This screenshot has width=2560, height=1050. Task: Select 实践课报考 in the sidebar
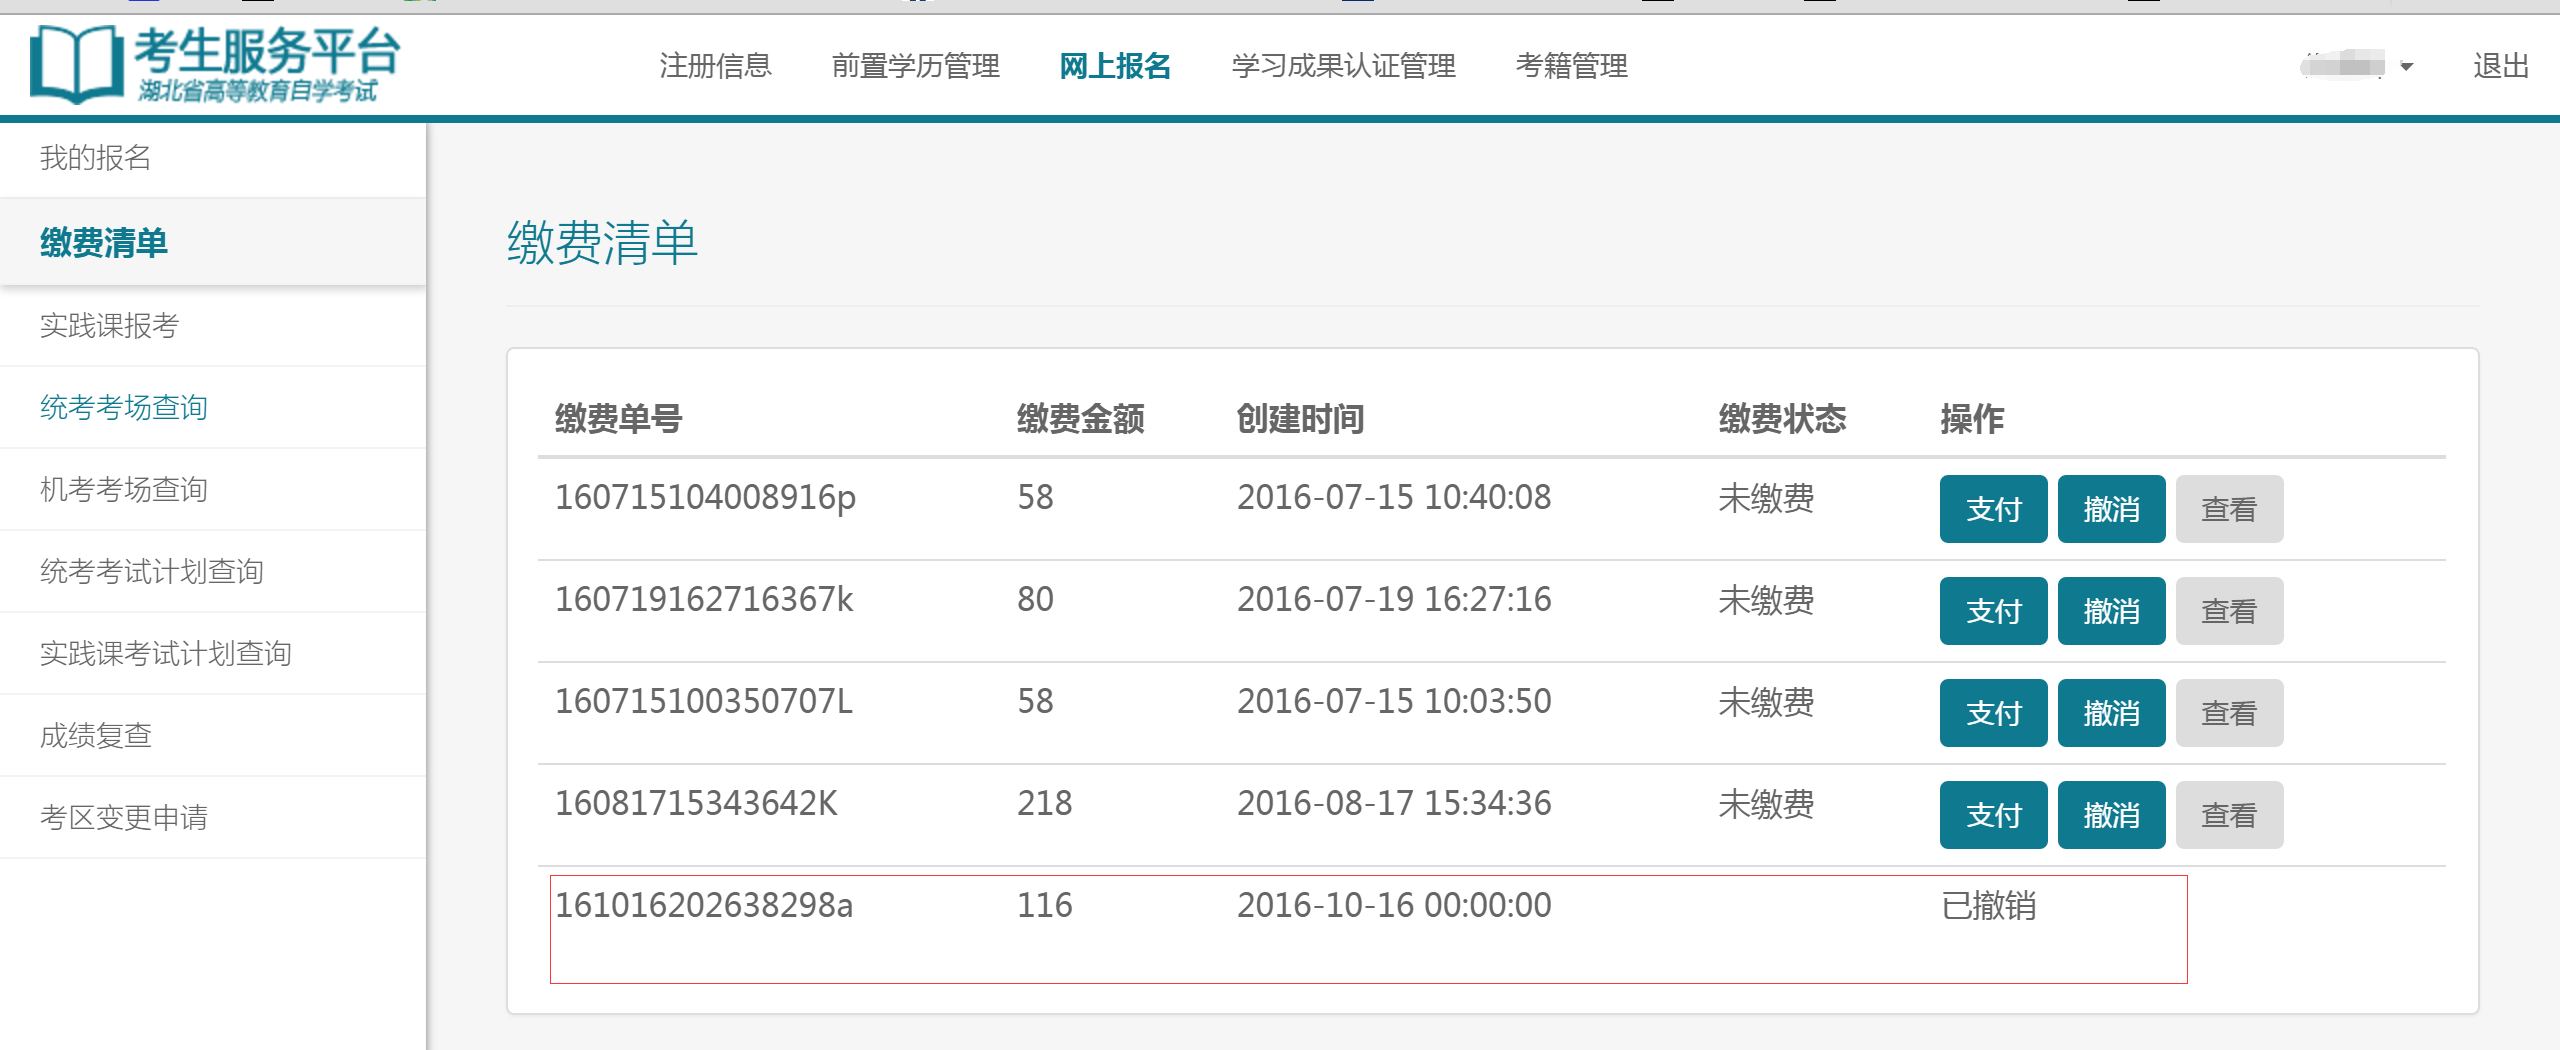(x=110, y=326)
